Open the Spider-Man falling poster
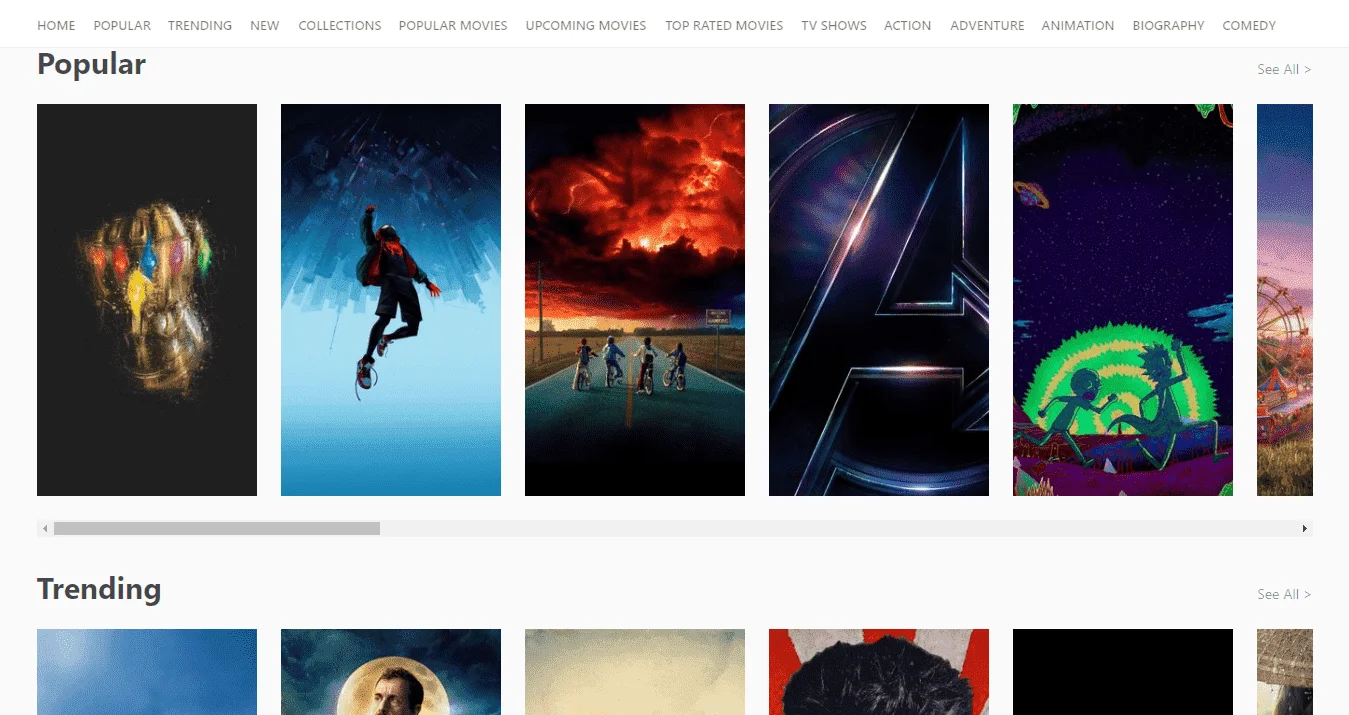The image size is (1349, 715). pyautogui.click(x=391, y=300)
